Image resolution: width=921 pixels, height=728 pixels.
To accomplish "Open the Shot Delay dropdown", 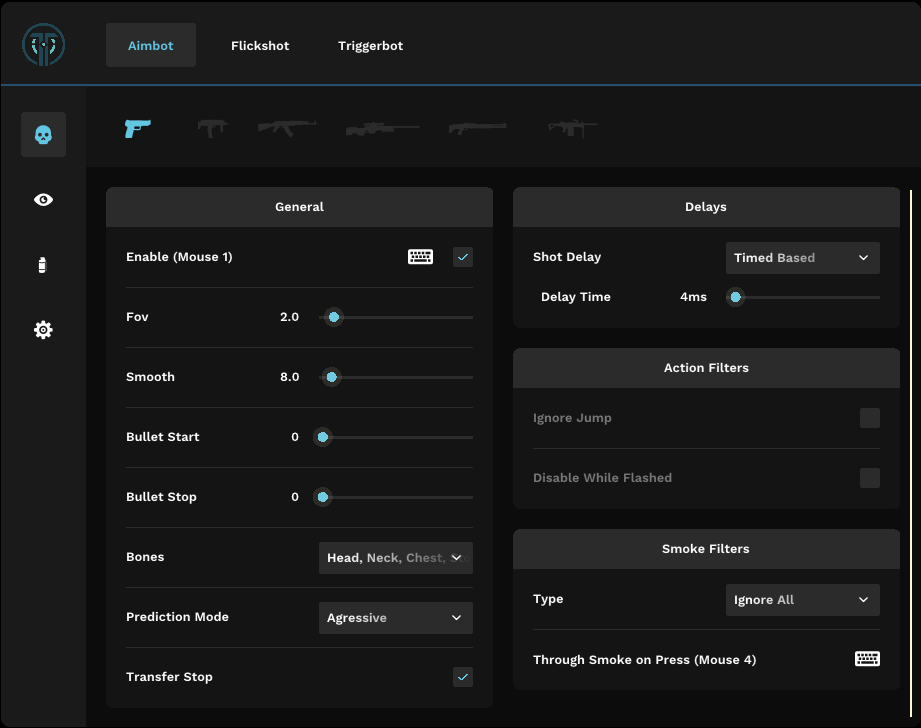I will click(x=802, y=258).
